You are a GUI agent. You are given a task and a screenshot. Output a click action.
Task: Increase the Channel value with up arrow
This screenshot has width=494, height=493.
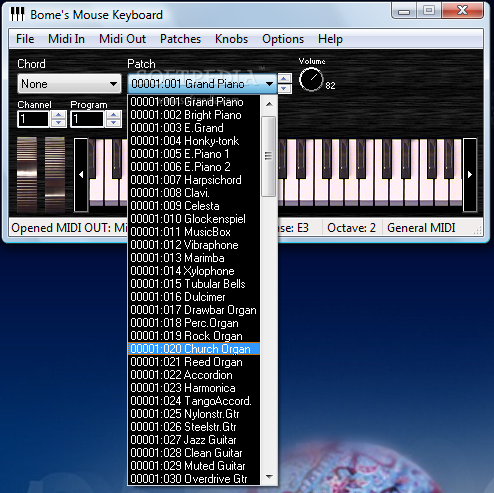coord(58,115)
